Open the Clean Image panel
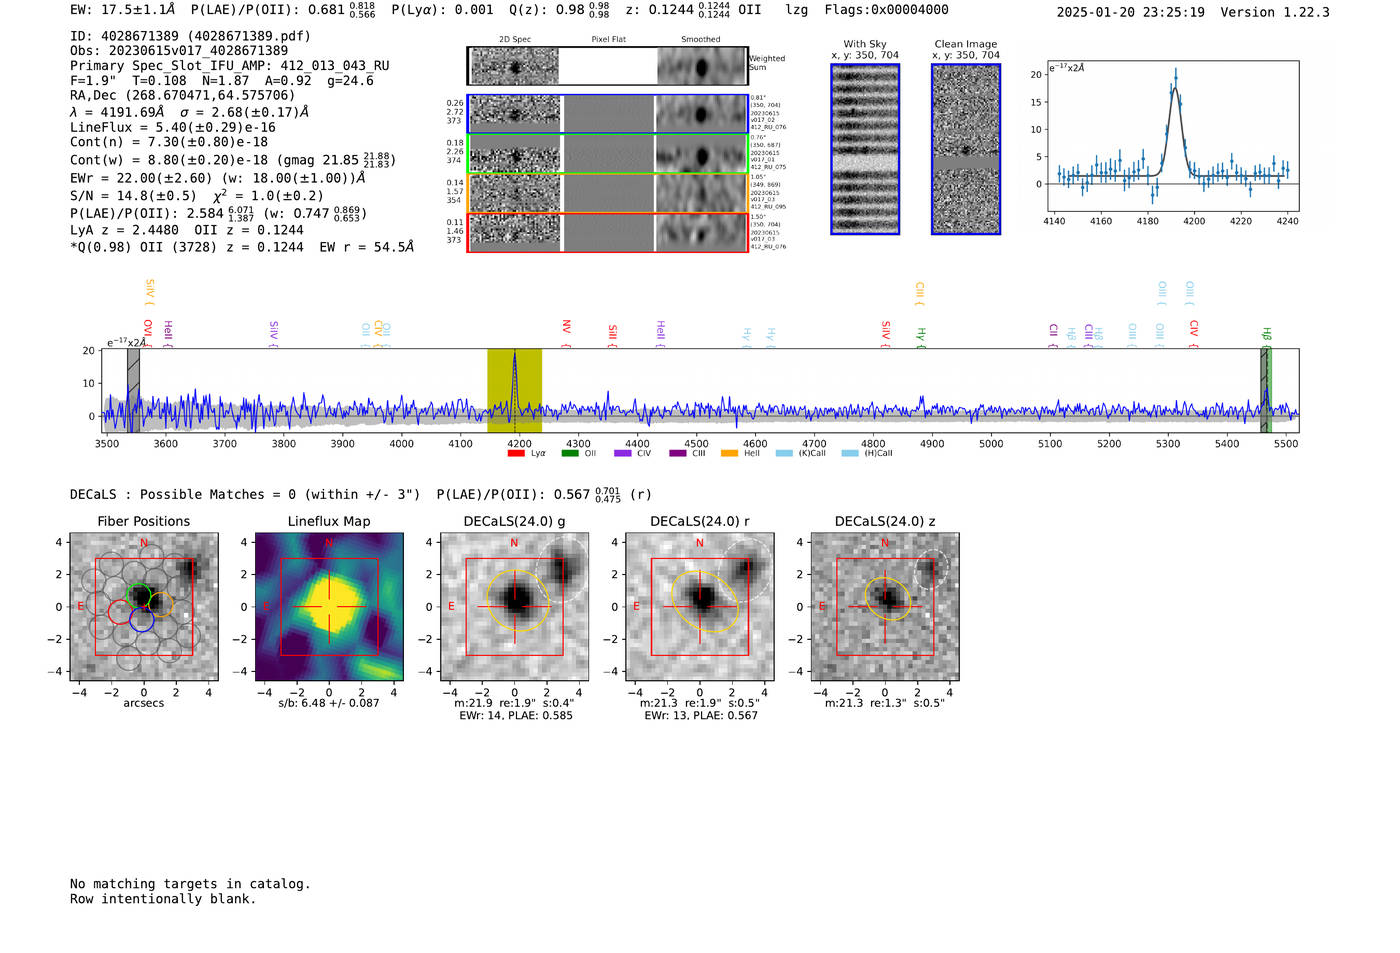This screenshot has width=1400, height=953. point(966,149)
